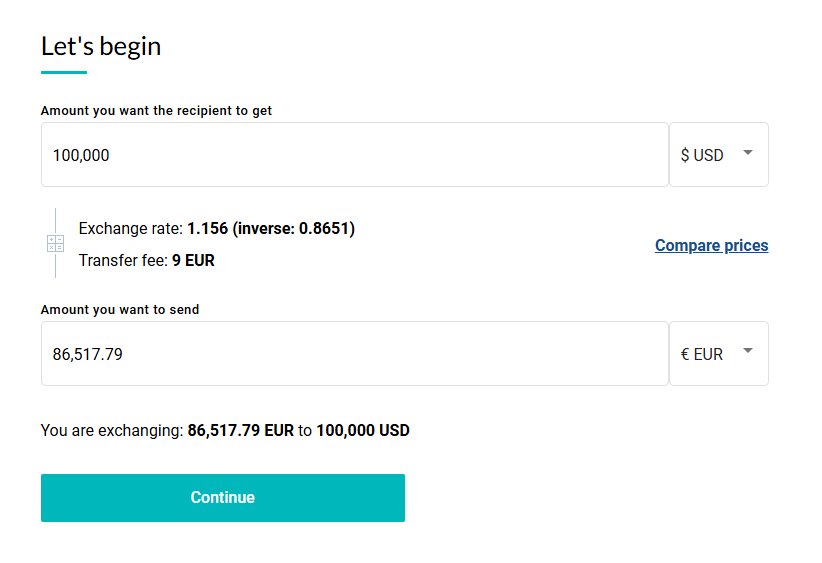This screenshot has width=822, height=563.
Task: Click bold '100,000 USD' in the summary line
Action: click(x=363, y=431)
